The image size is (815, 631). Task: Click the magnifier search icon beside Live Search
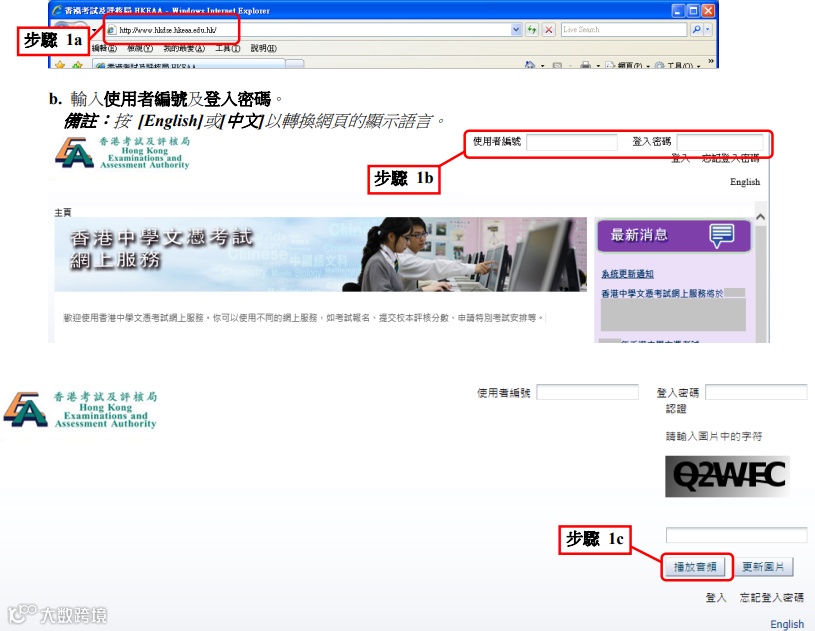tap(696, 30)
